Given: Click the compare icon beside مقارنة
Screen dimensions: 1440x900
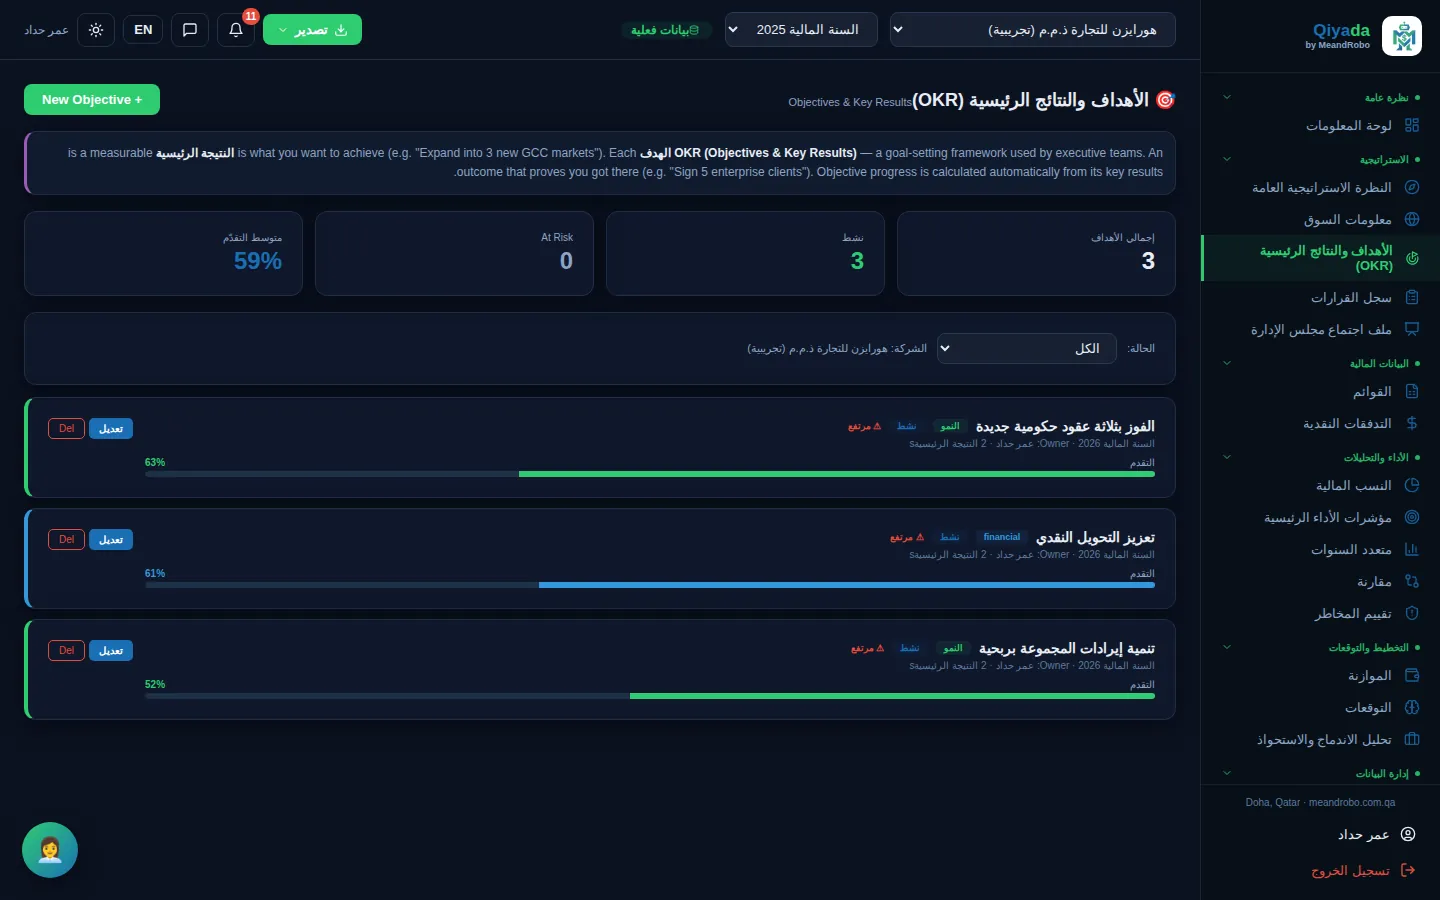Looking at the screenshot, I should tap(1412, 581).
